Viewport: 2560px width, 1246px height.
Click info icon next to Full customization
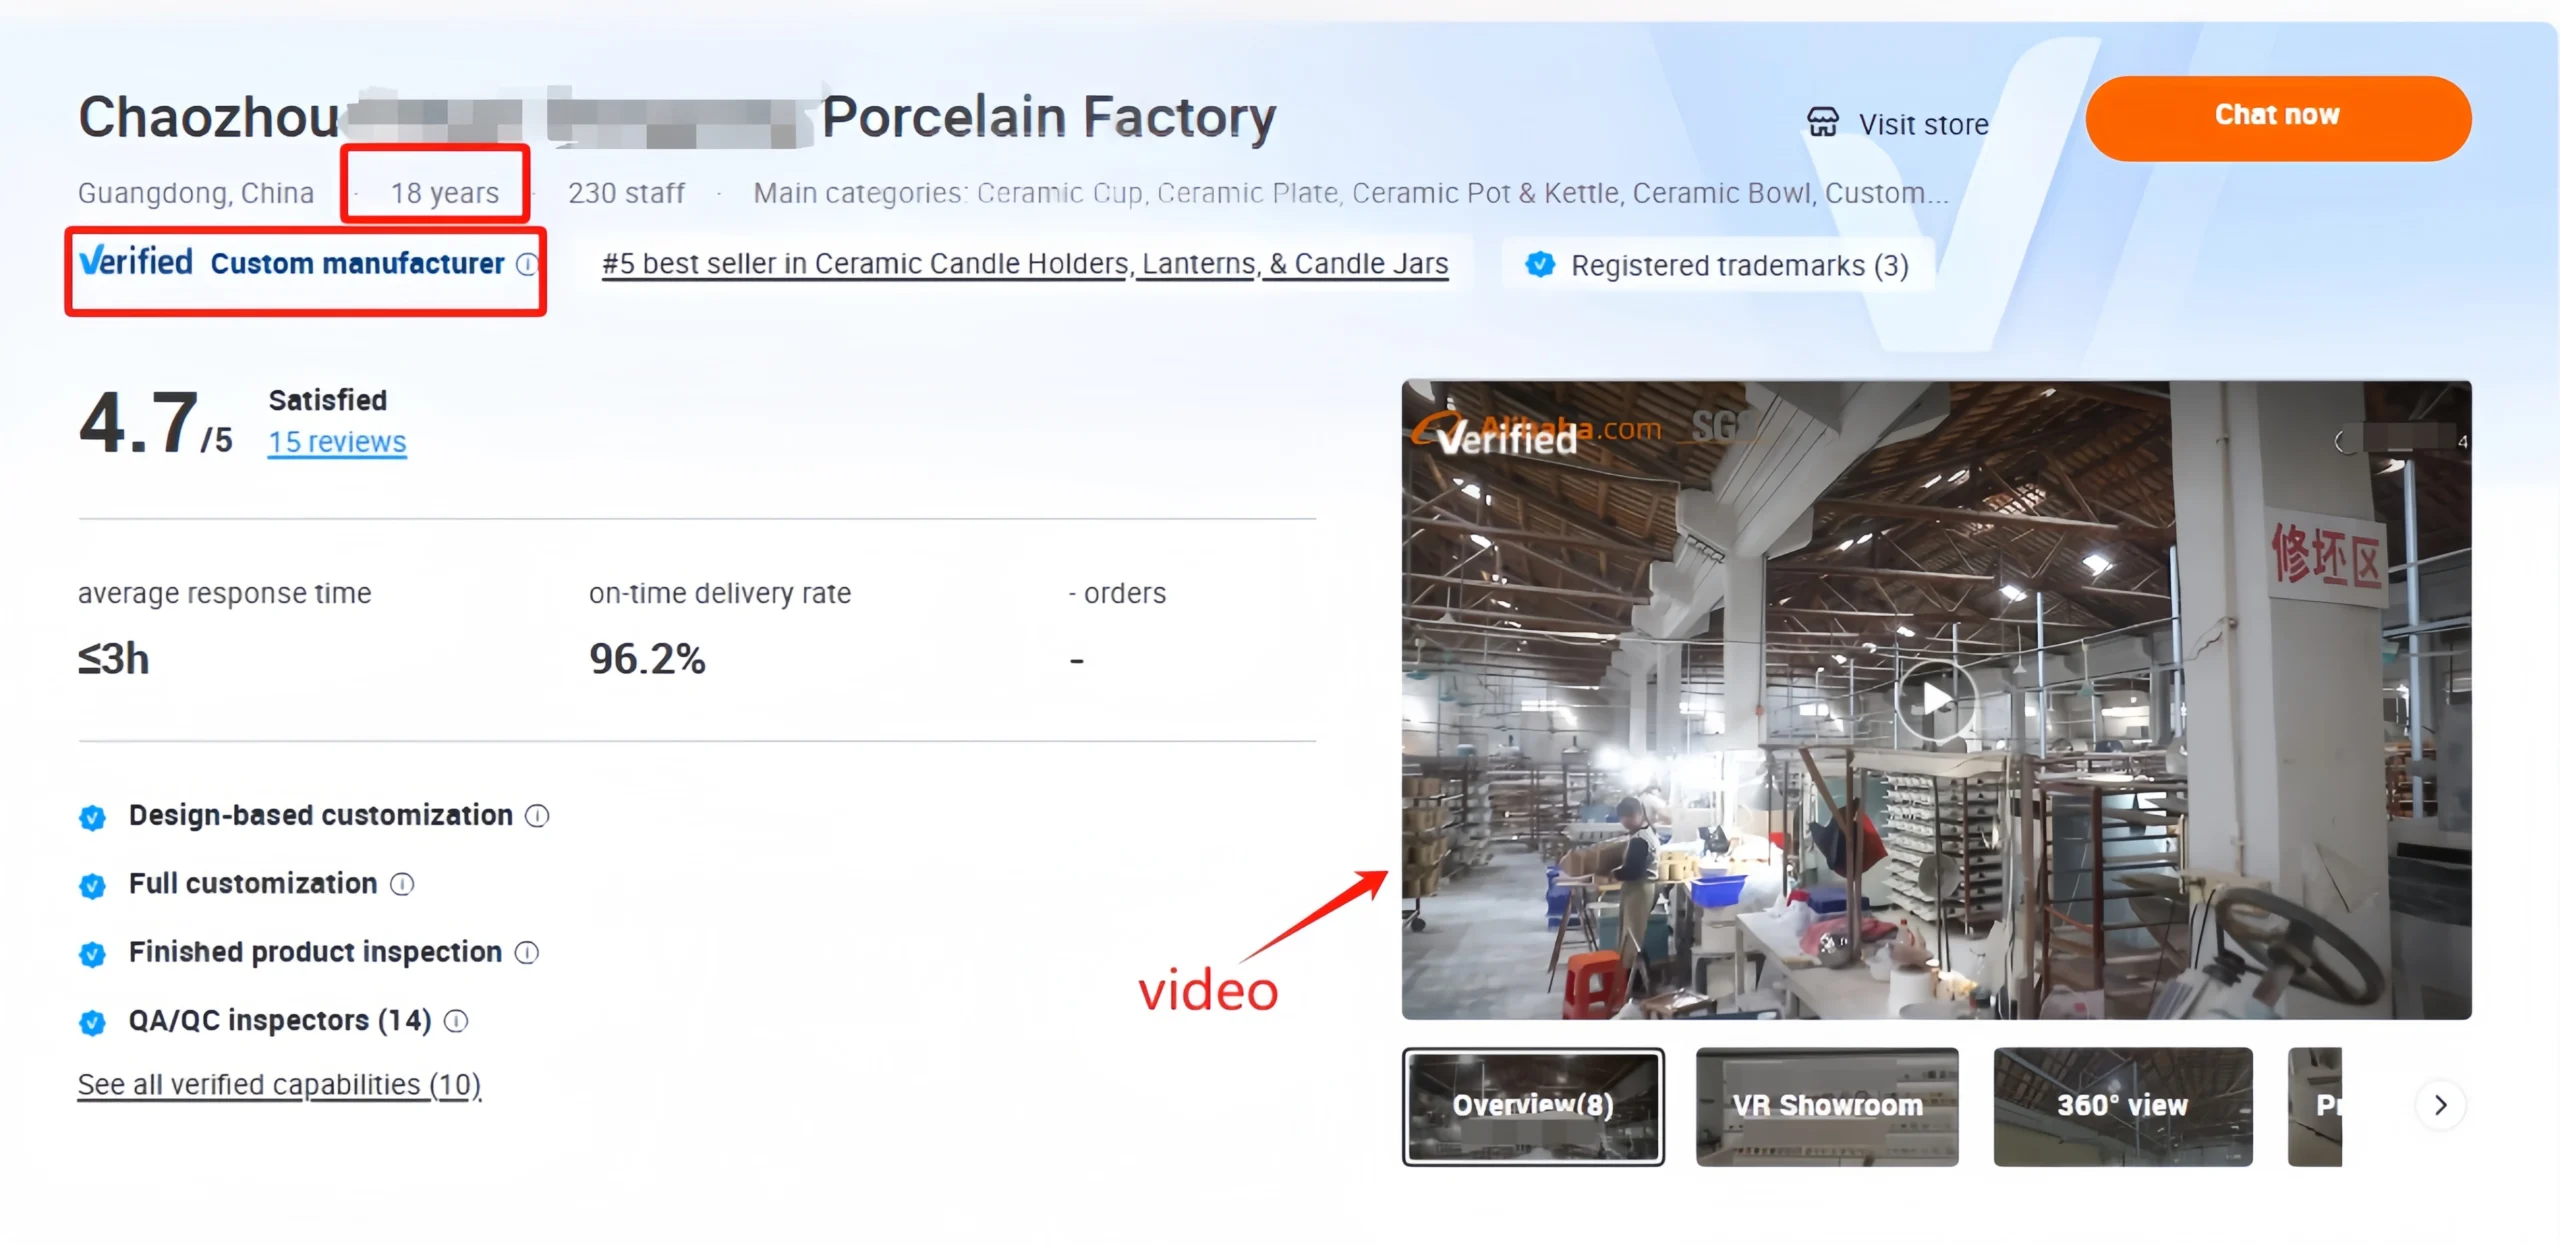pyautogui.click(x=402, y=884)
